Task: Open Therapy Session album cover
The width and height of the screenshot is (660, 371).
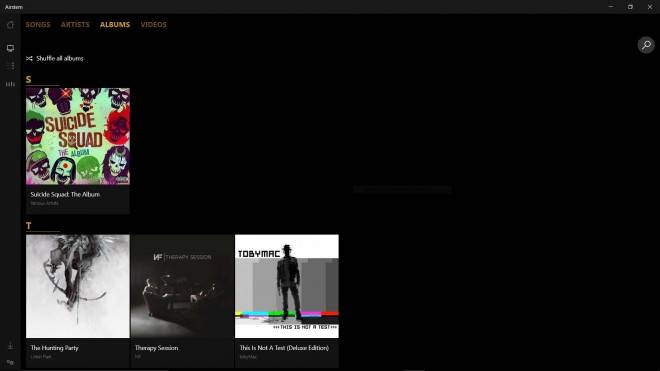Action: click(x=182, y=286)
